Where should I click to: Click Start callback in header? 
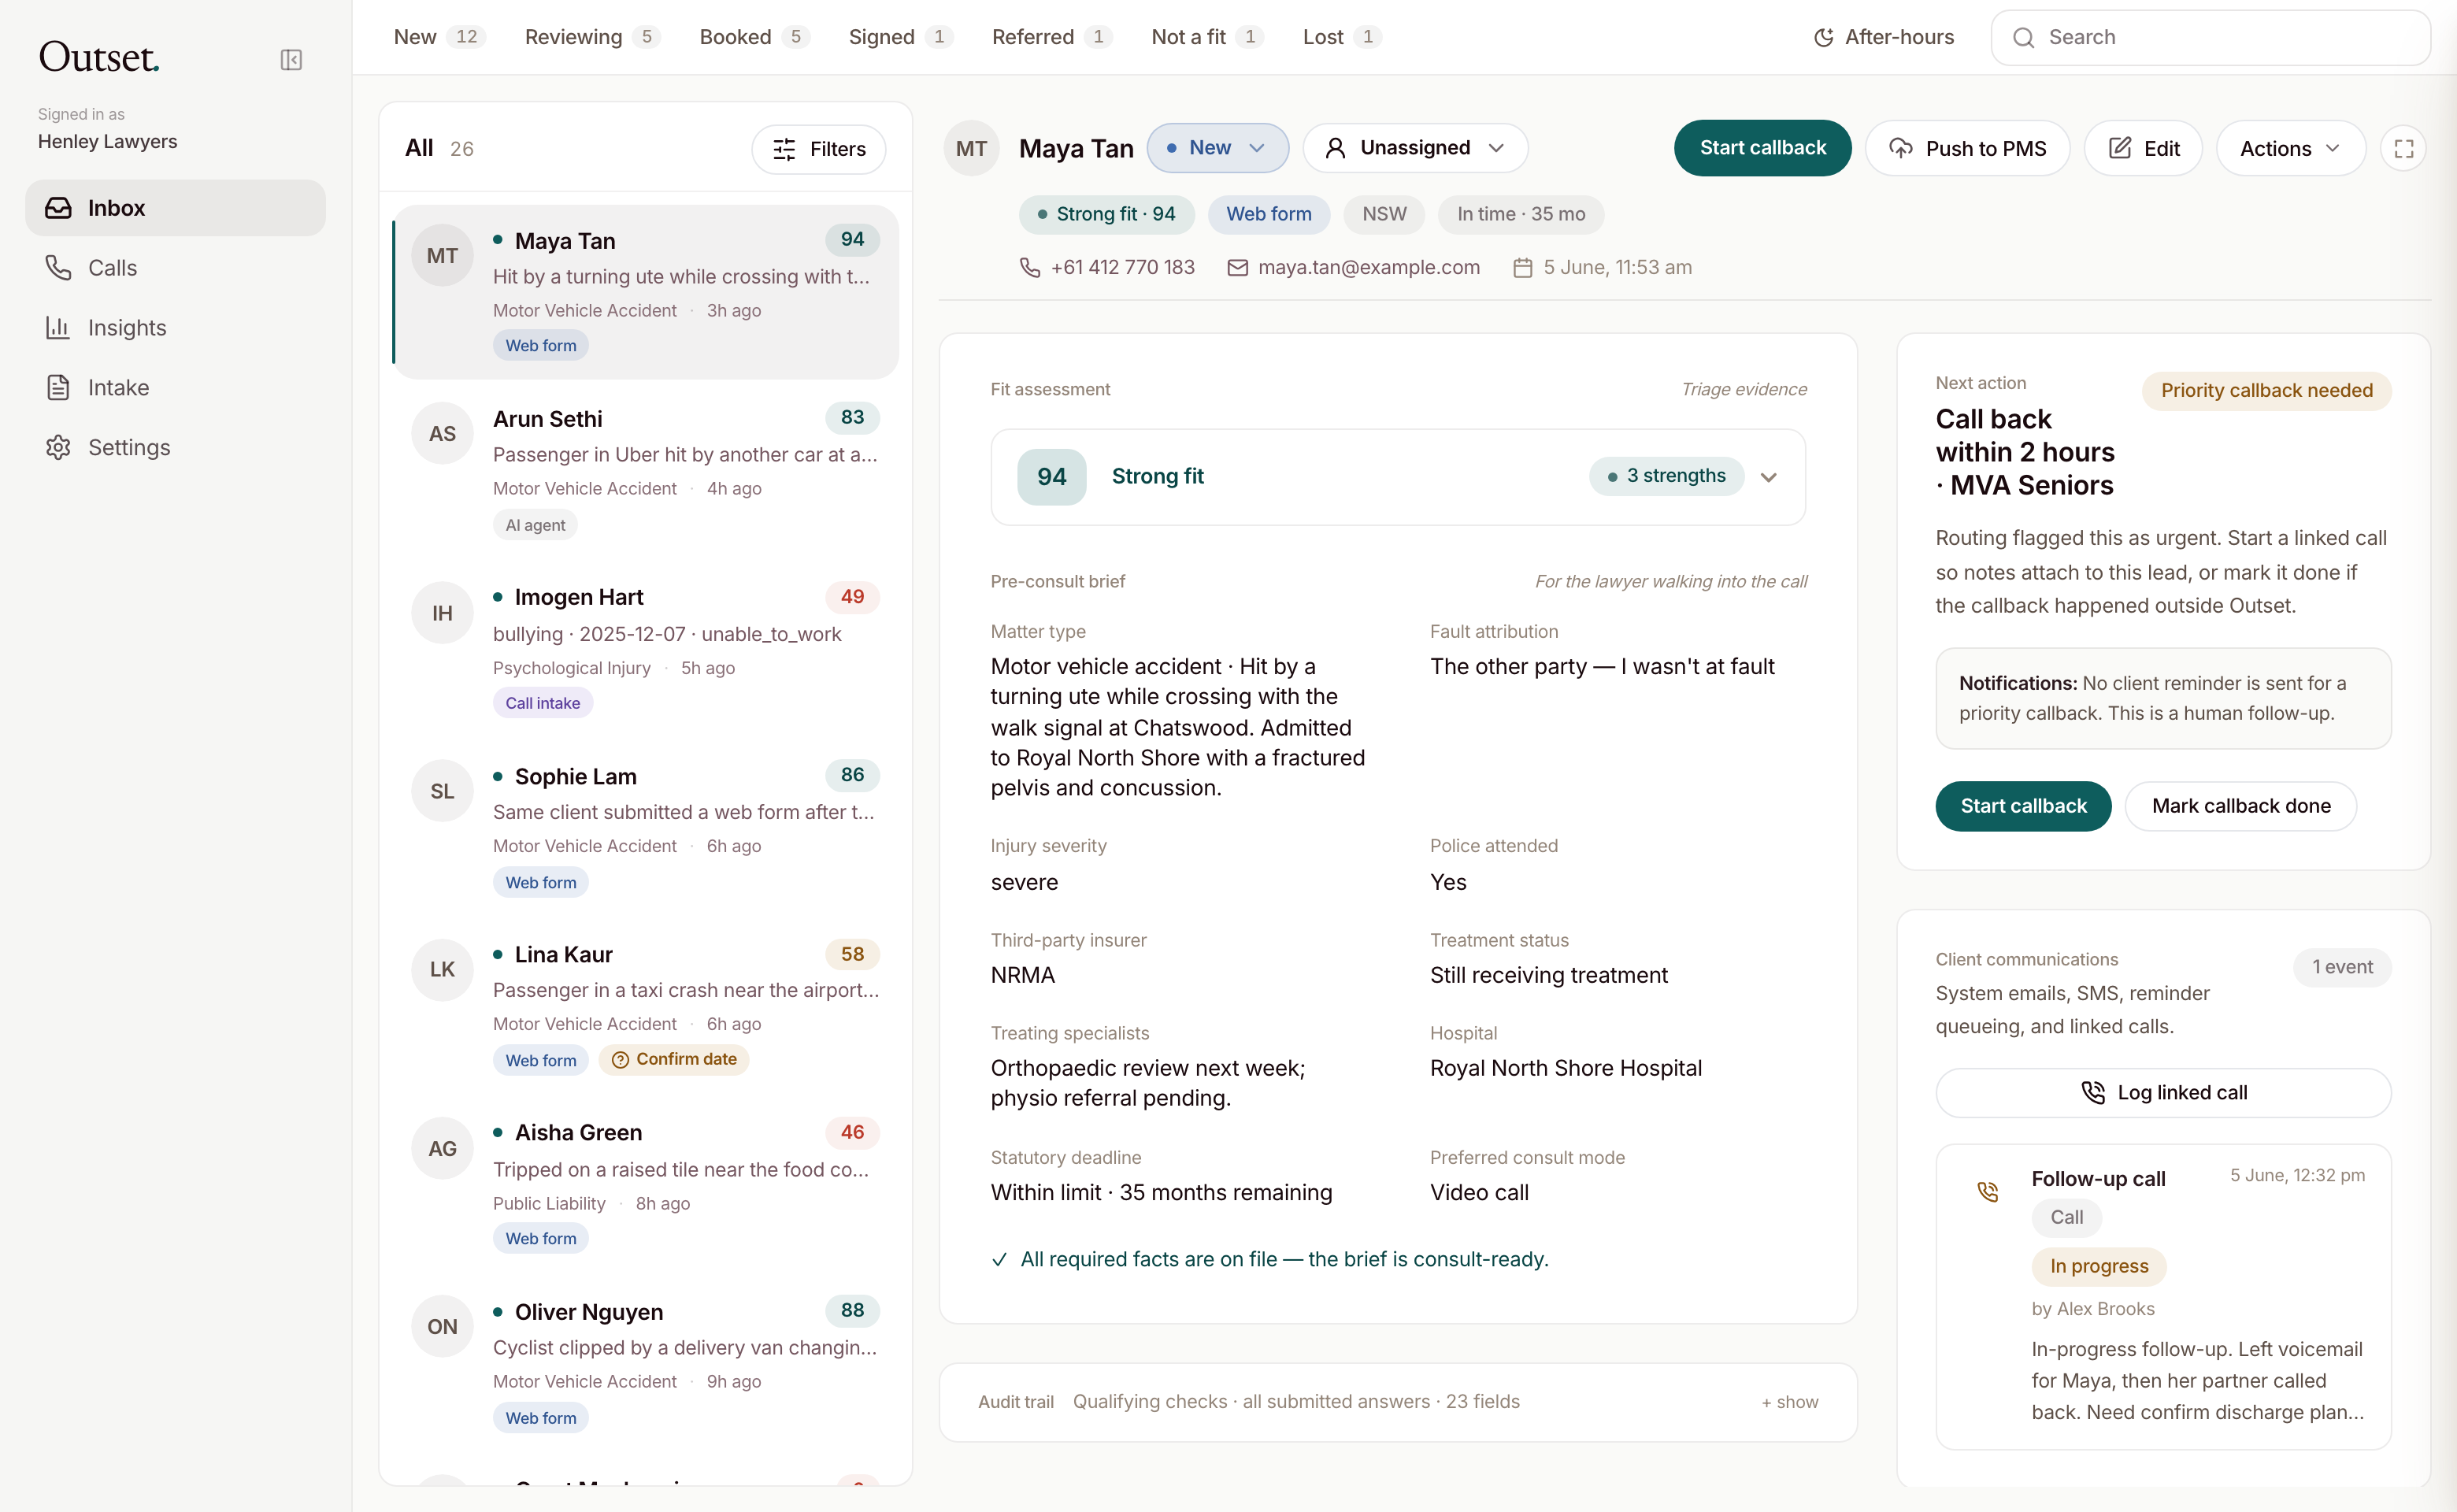pos(1762,148)
